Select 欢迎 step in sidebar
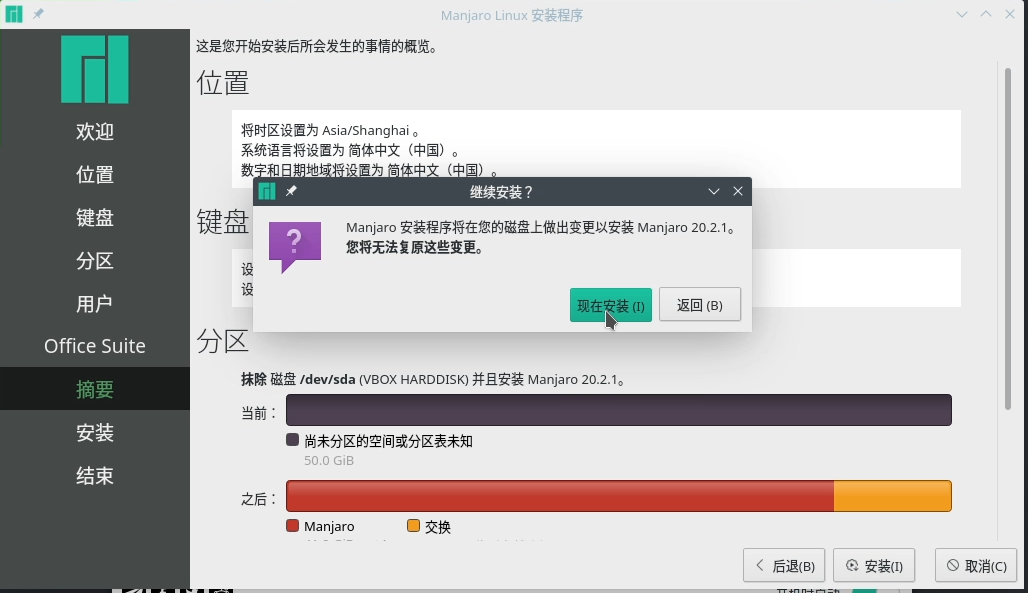1028x593 pixels. [x=94, y=131]
